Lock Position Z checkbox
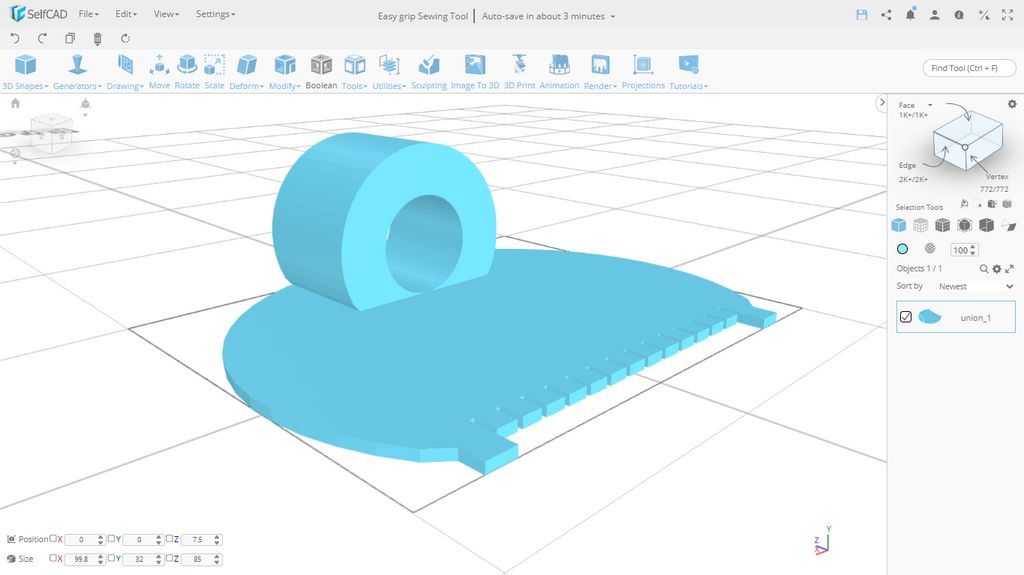This screenshot has height=575, width=1024. pyautogui.click(x=169, y=539)
